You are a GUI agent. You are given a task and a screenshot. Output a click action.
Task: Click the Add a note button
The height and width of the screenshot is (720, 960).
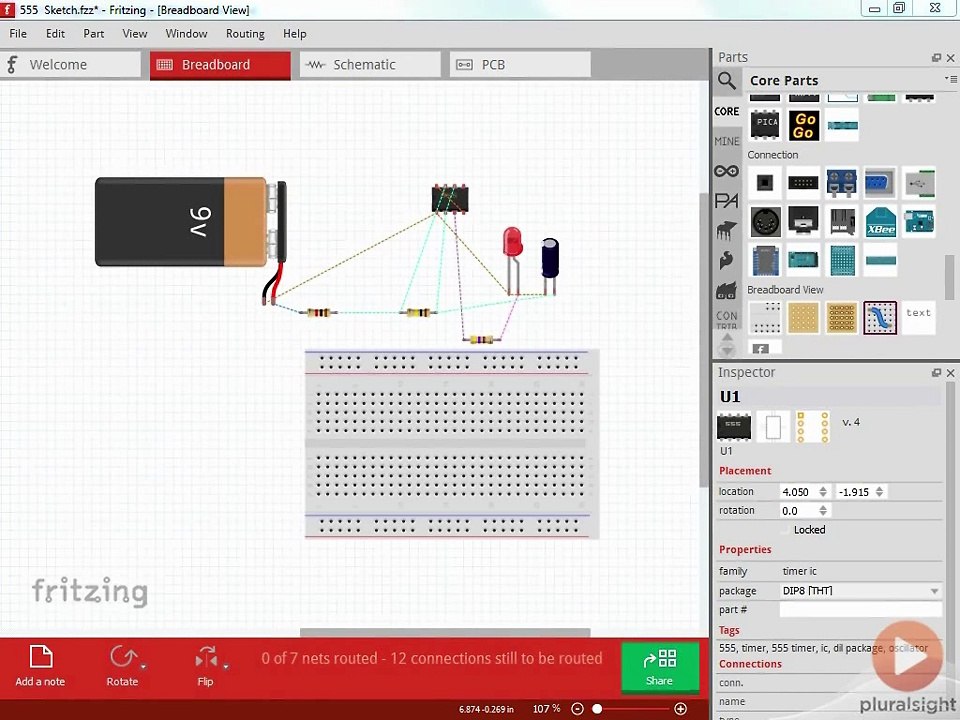pos(40,666)
